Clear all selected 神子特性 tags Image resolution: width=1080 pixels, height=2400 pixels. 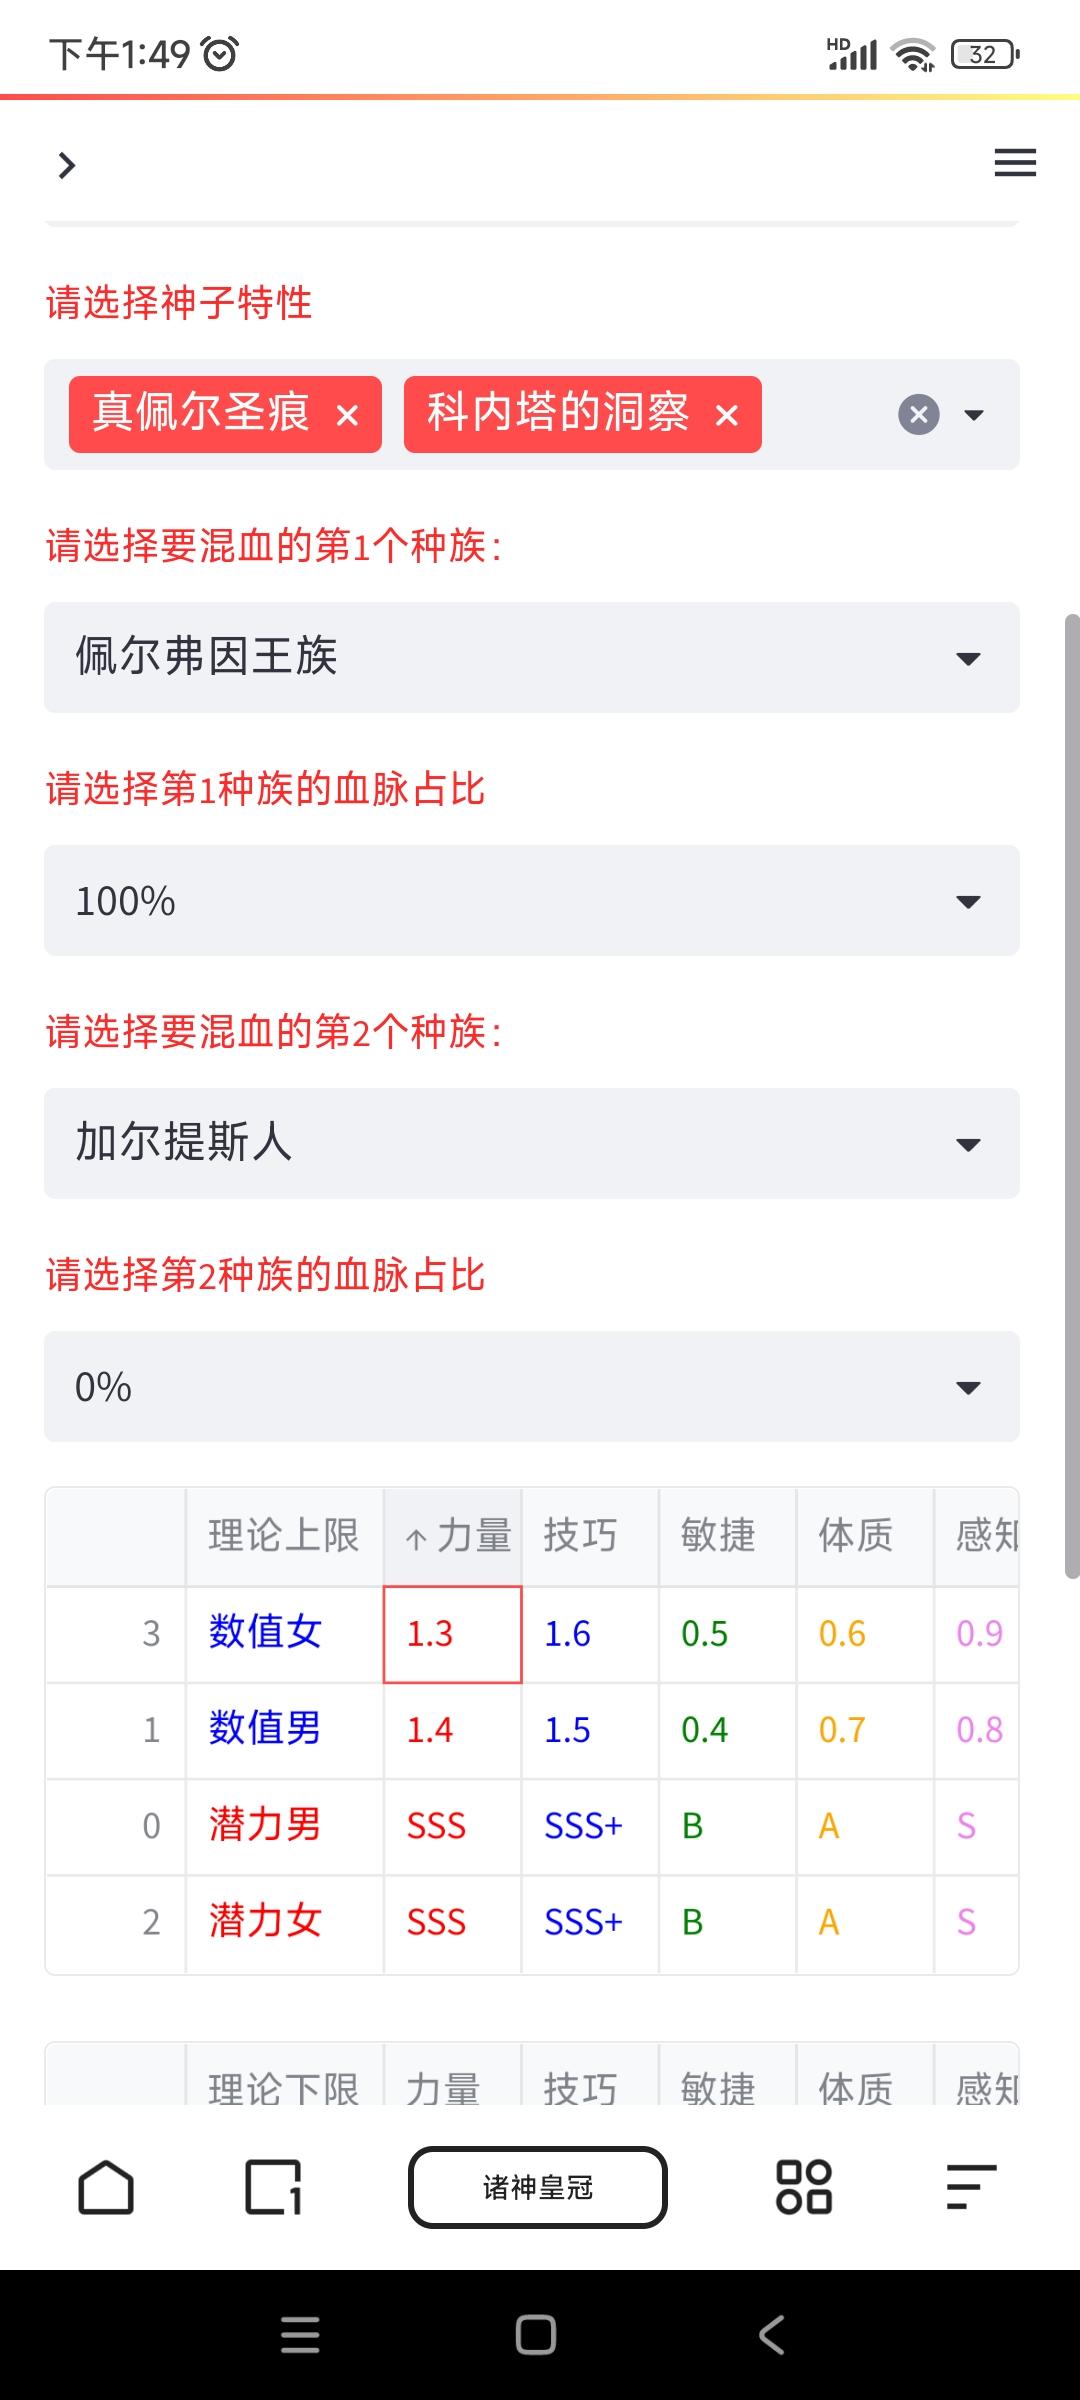click(919, 414)
